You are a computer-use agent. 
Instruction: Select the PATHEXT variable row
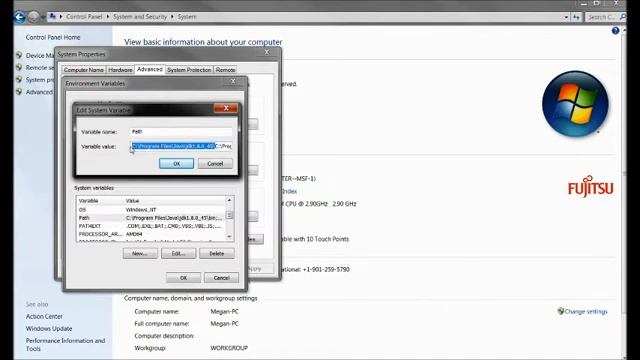click(x=151, y=226)
